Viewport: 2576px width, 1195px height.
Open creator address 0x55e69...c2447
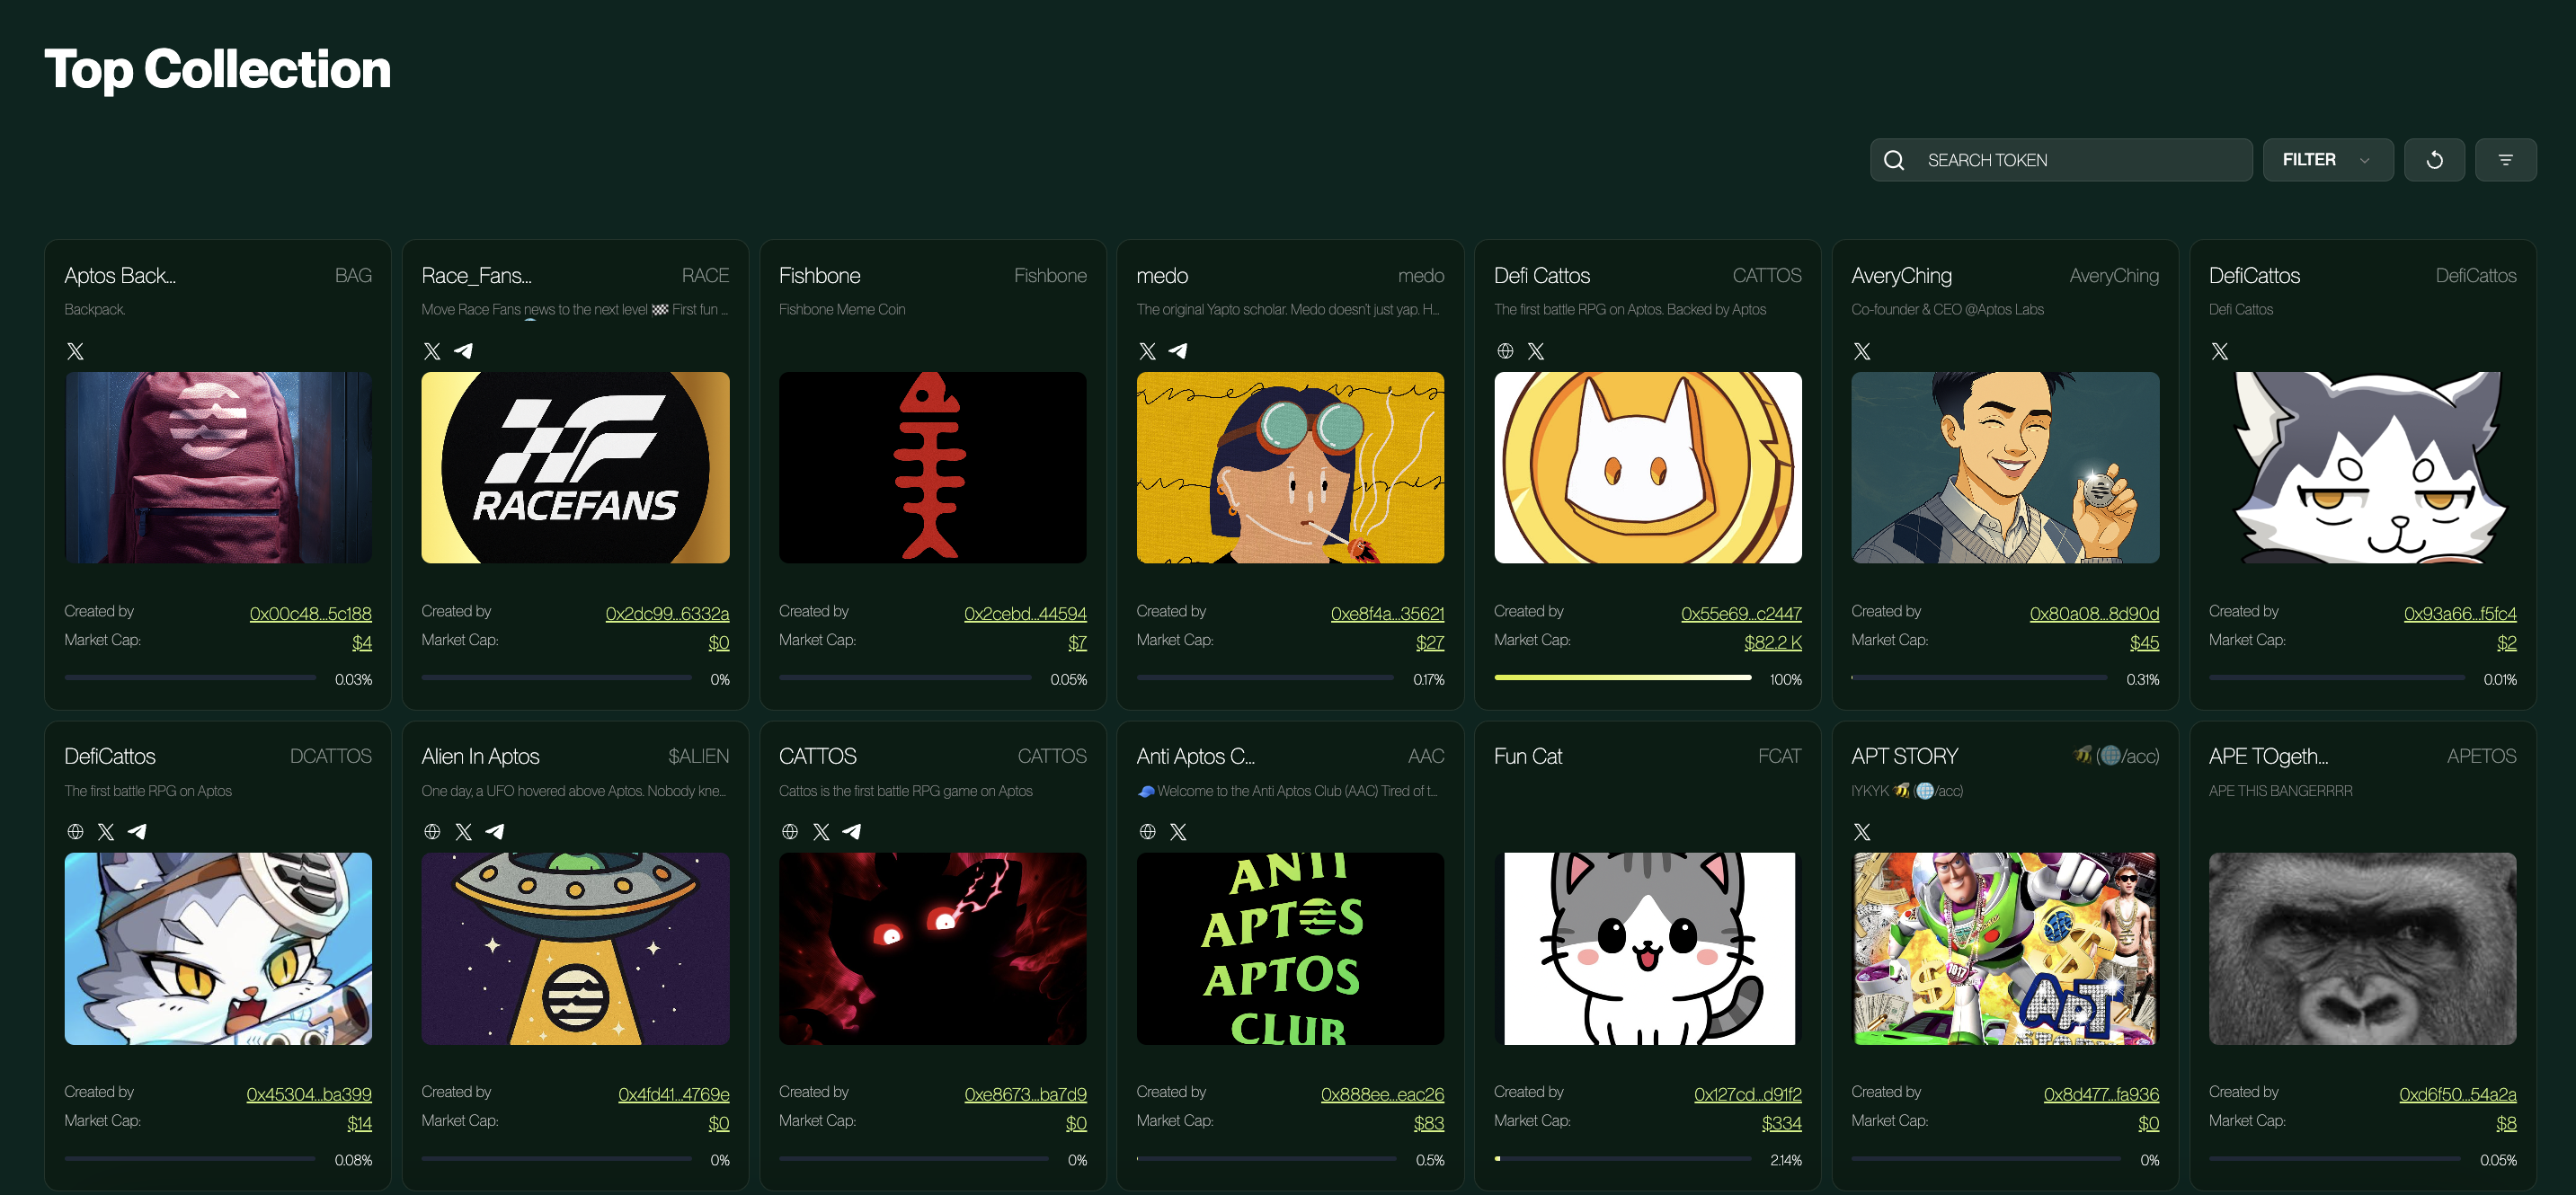(x=1741, y=613)
